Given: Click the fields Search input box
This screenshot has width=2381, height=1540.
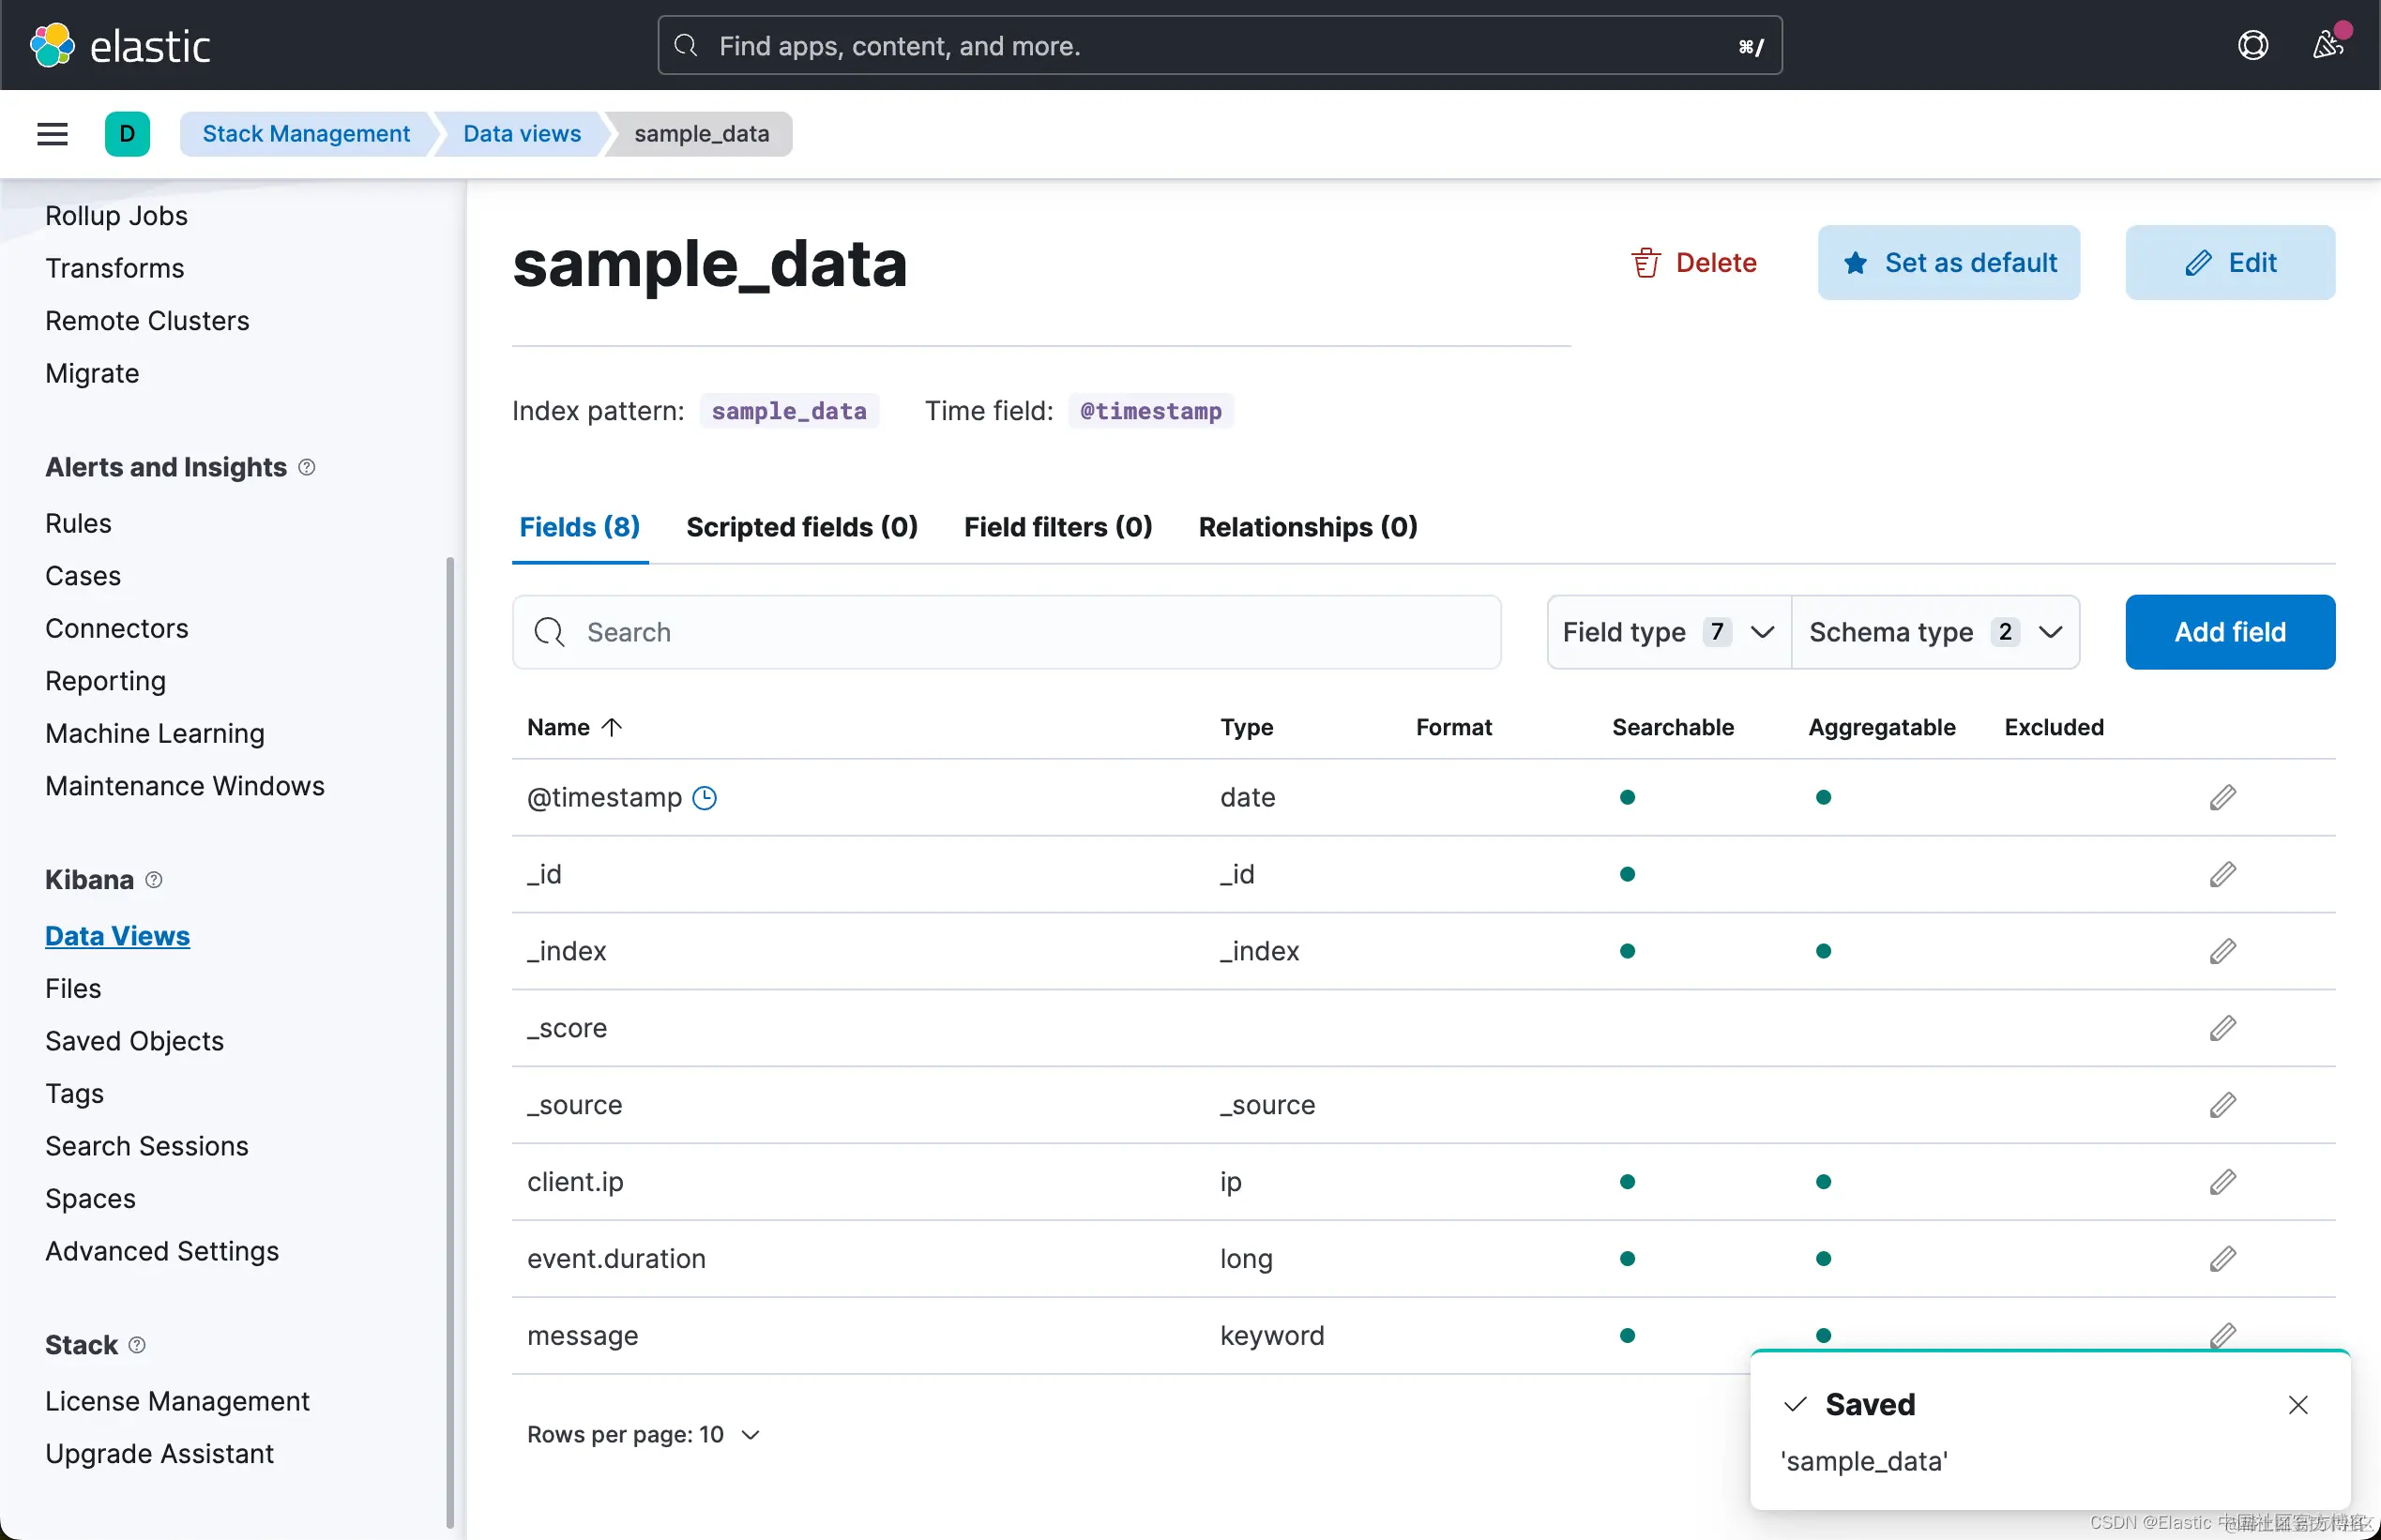Looking at the screenshot, I should [x=1006, y=632].
